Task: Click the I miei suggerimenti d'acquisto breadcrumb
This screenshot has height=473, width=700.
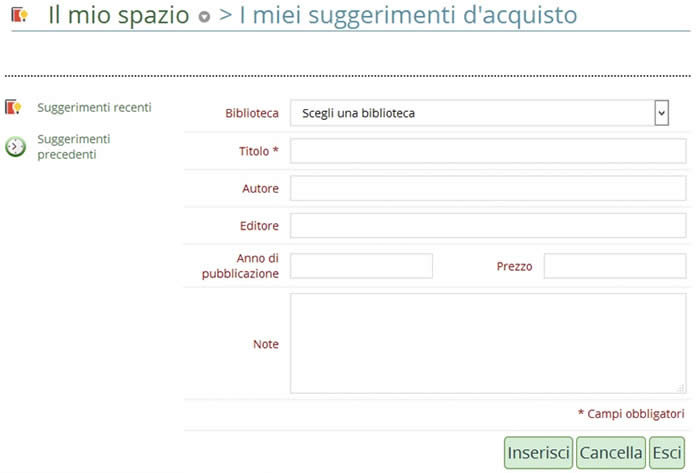Action: tap(397, 16)
